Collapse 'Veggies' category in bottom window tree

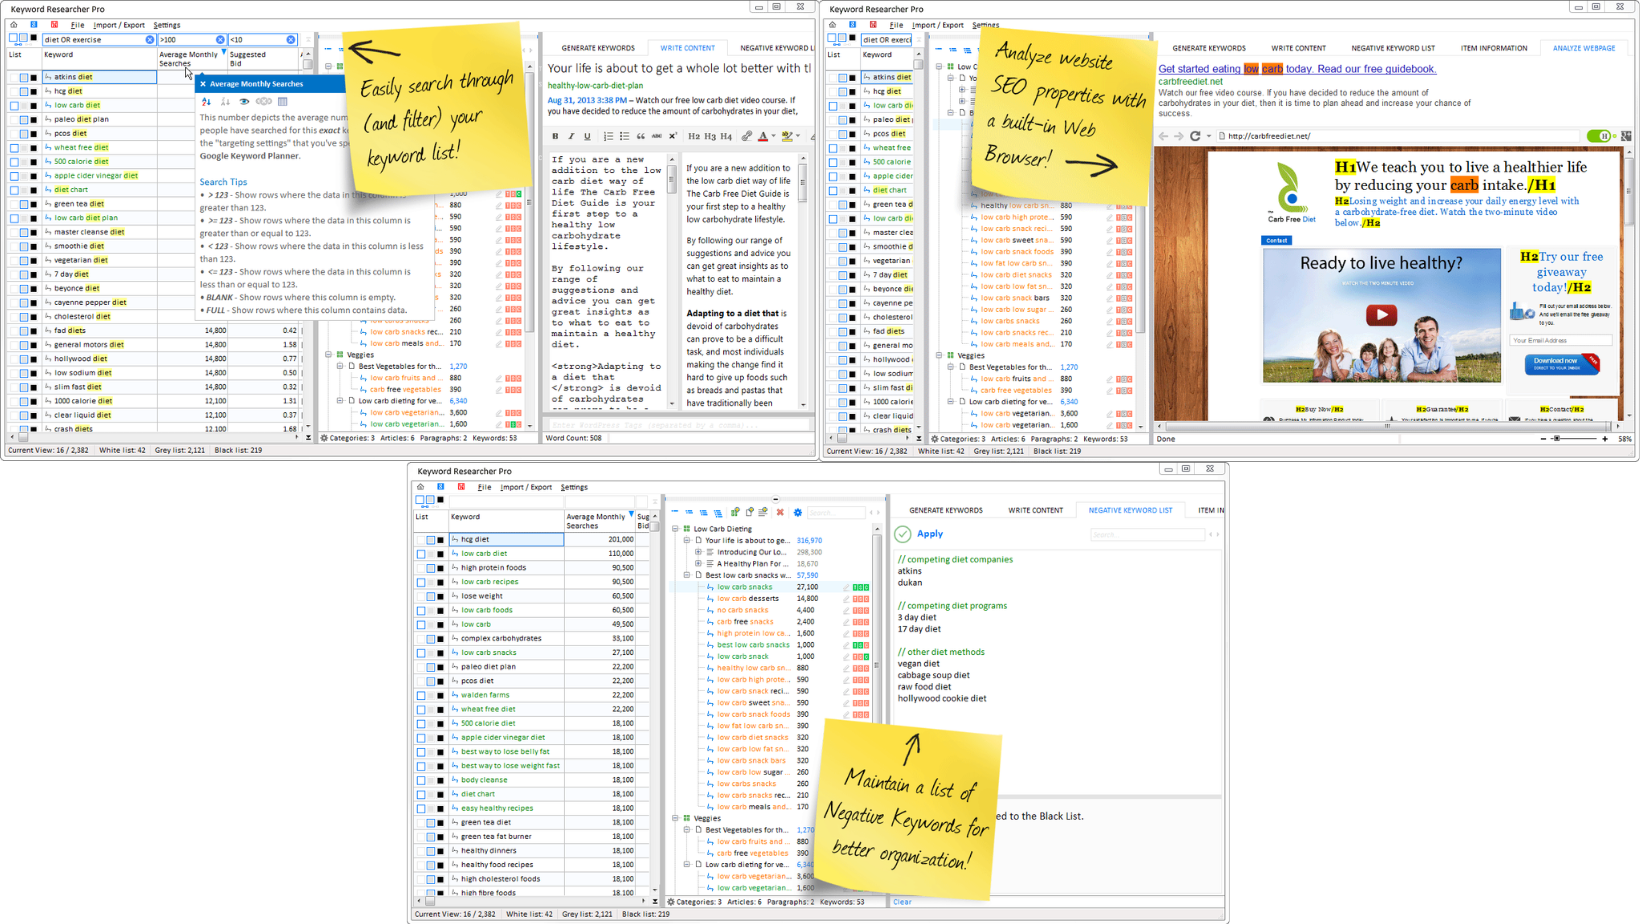click(x=675, y=818)
